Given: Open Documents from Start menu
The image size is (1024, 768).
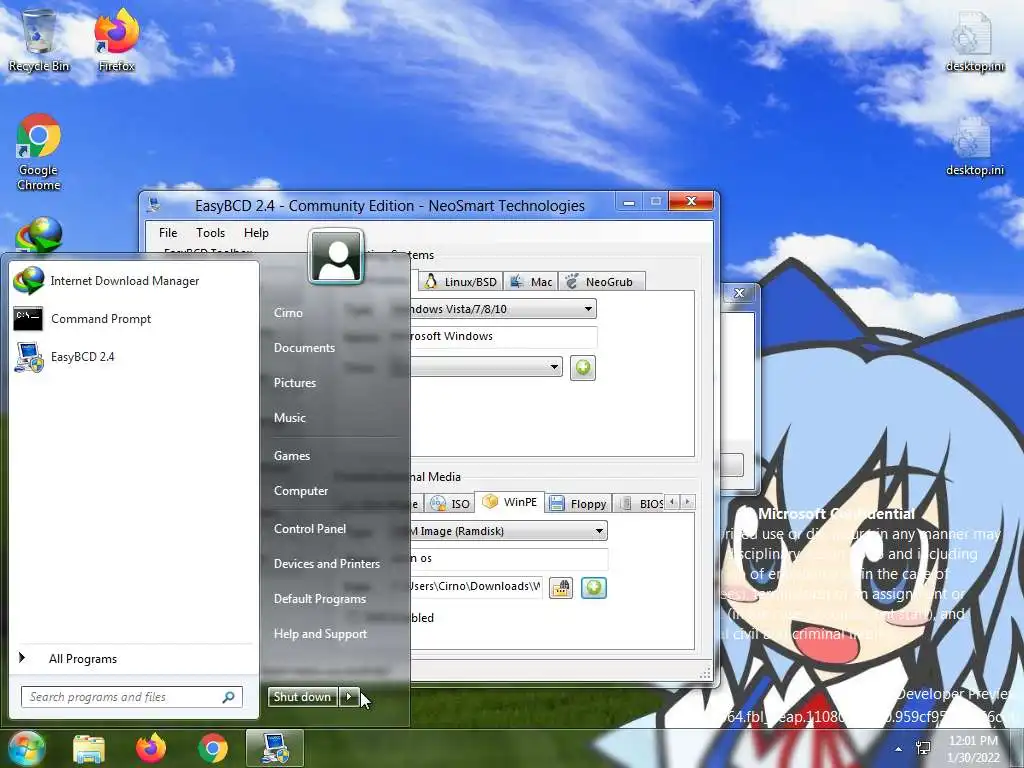Looking at the screenshot, I should (x=304, y=348).
